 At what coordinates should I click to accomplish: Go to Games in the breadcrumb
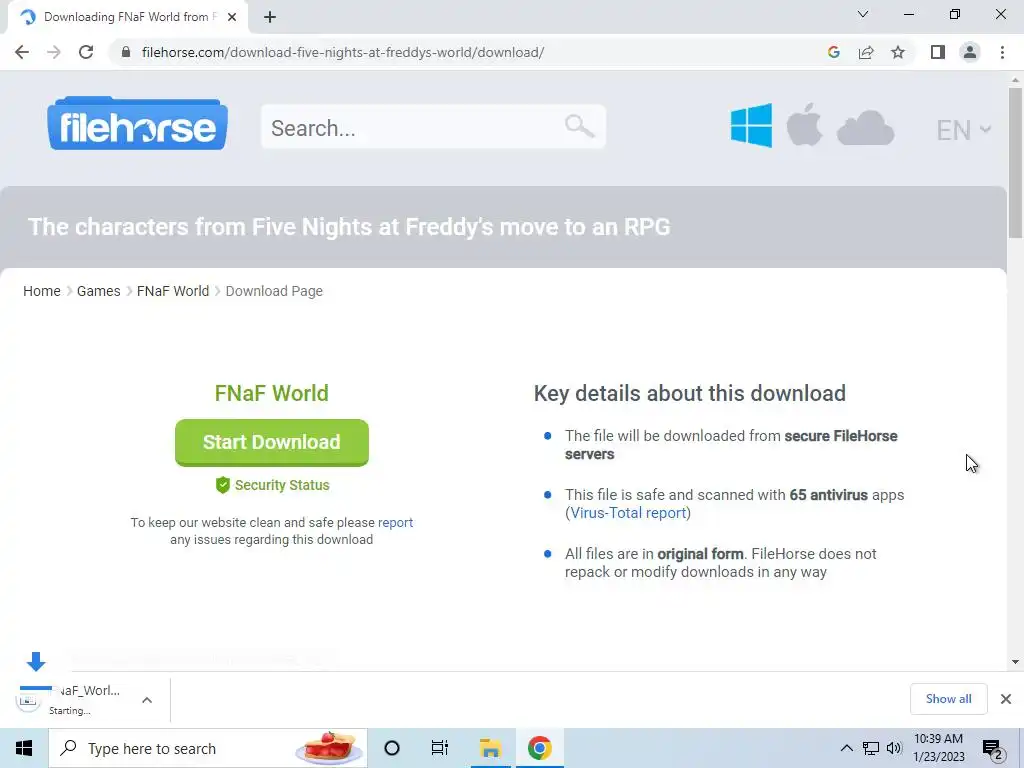pos(99,291)
